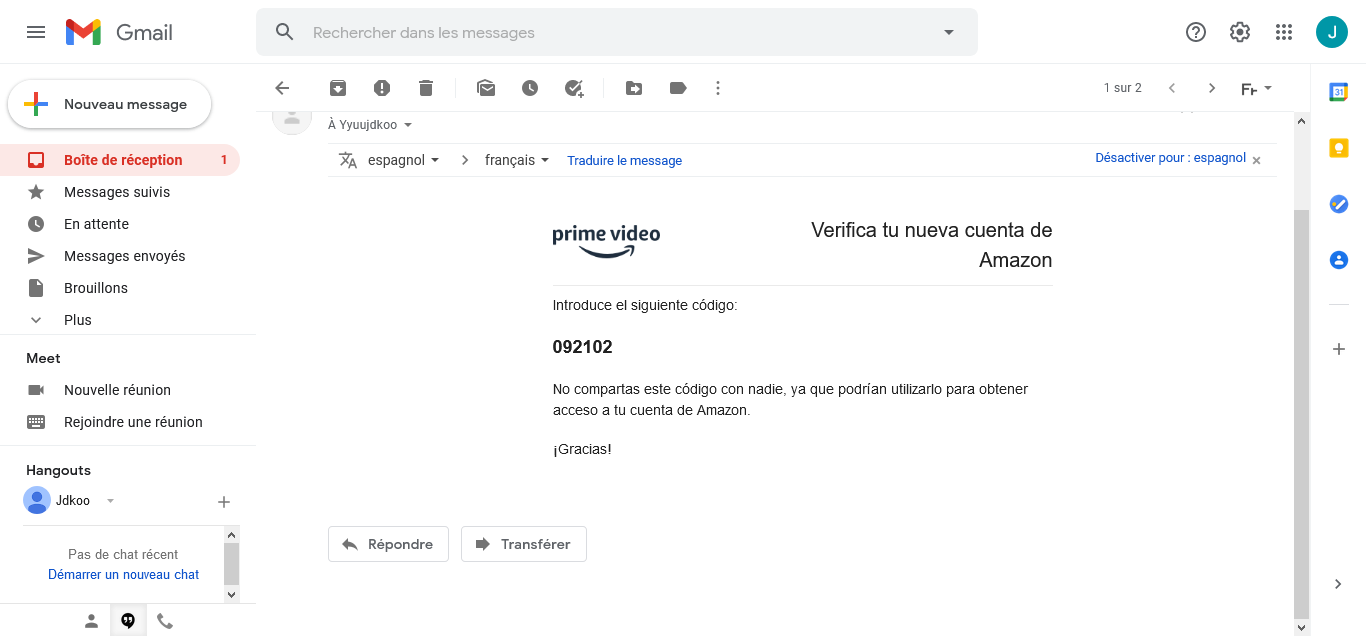
Task: Open Boîte de réception folder
Action: 120,160
